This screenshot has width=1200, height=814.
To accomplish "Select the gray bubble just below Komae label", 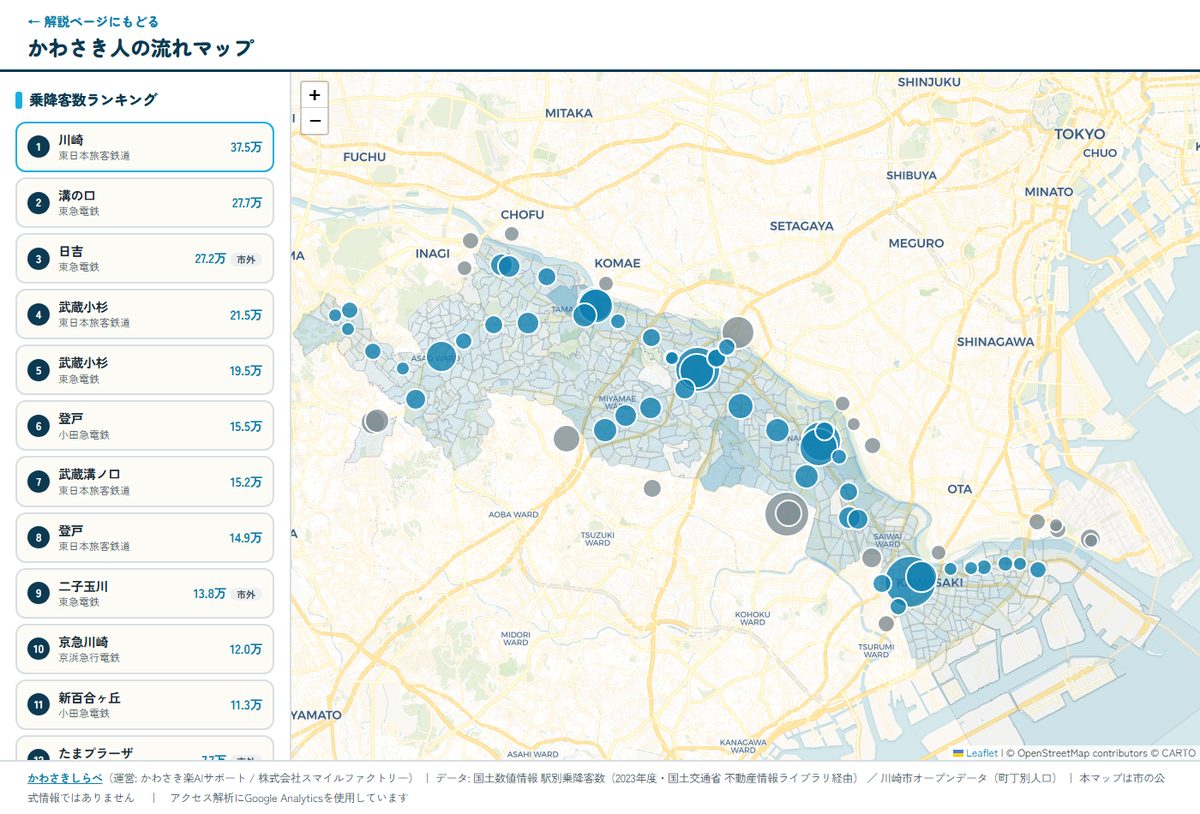I will tap(606, 284).
